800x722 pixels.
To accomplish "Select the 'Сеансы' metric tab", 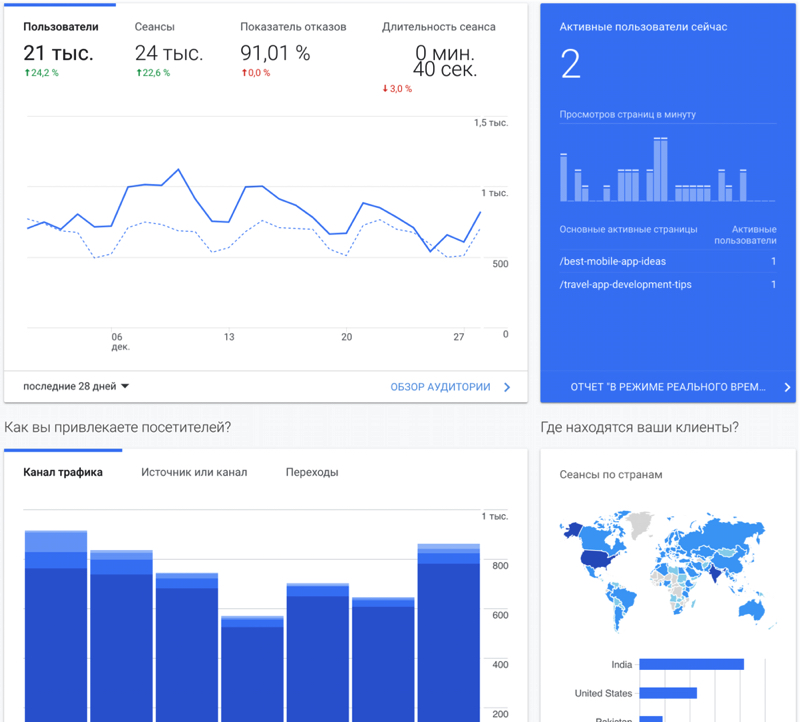I will (x=154, y=27).
